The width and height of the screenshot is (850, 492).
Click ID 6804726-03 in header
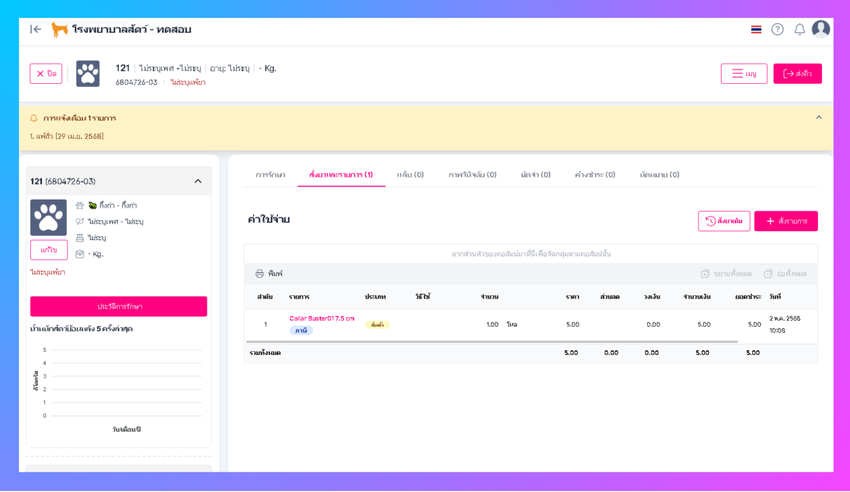tap(136, 82)
